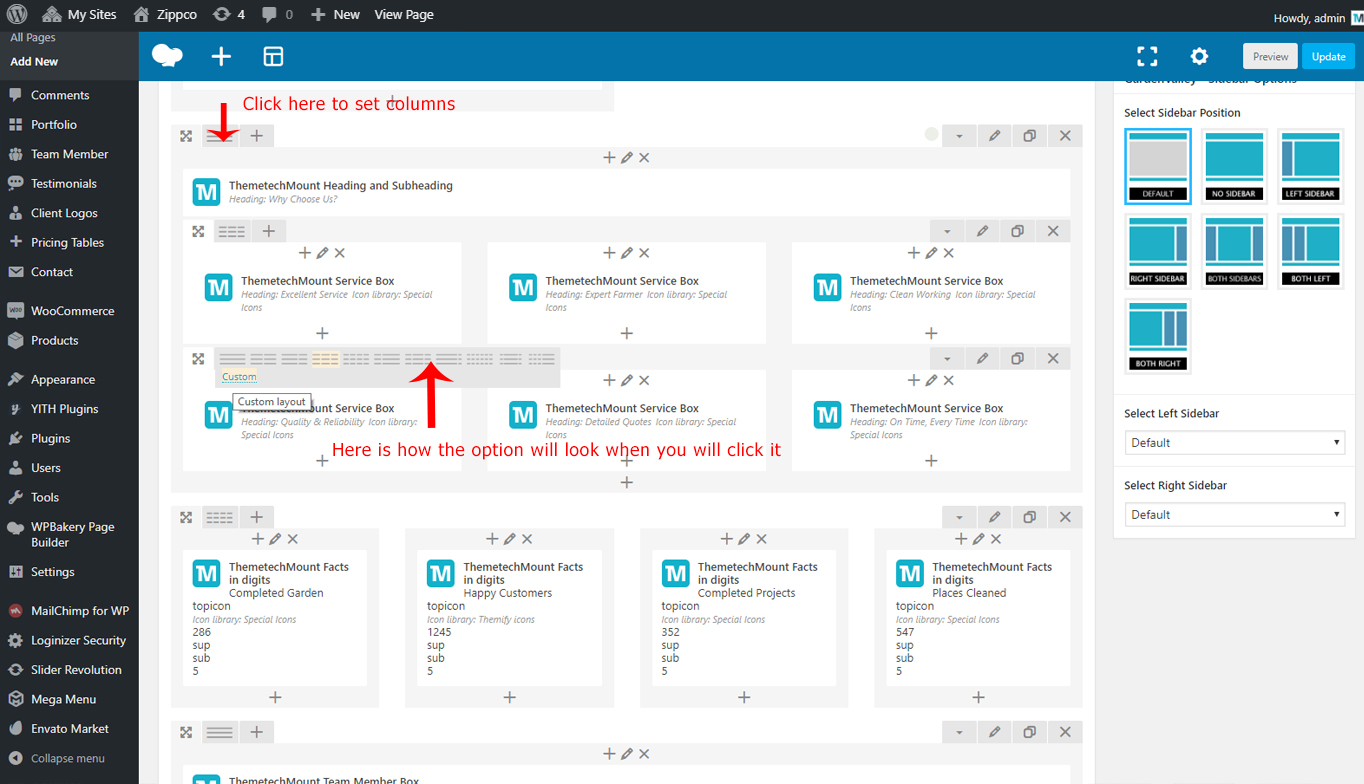The width and height of the screenshot is (1364, 784).
Task: Toggle full screen mode icon
Action: click(x=1147, y=56)
